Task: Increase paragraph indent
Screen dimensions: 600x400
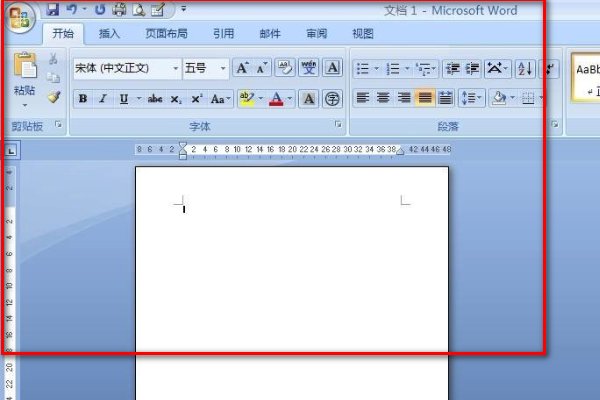Action: click(x=472, y=69)
